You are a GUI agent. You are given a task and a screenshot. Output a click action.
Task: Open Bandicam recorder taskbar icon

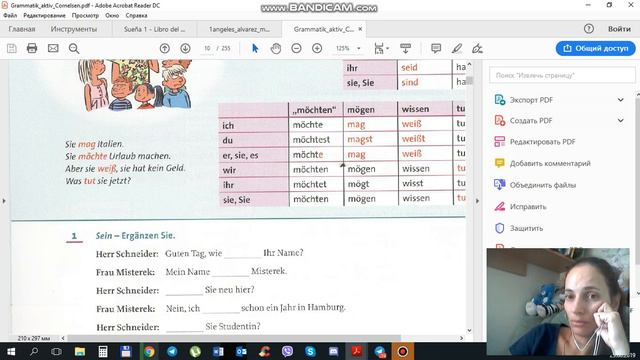click(x=402, y=351)
